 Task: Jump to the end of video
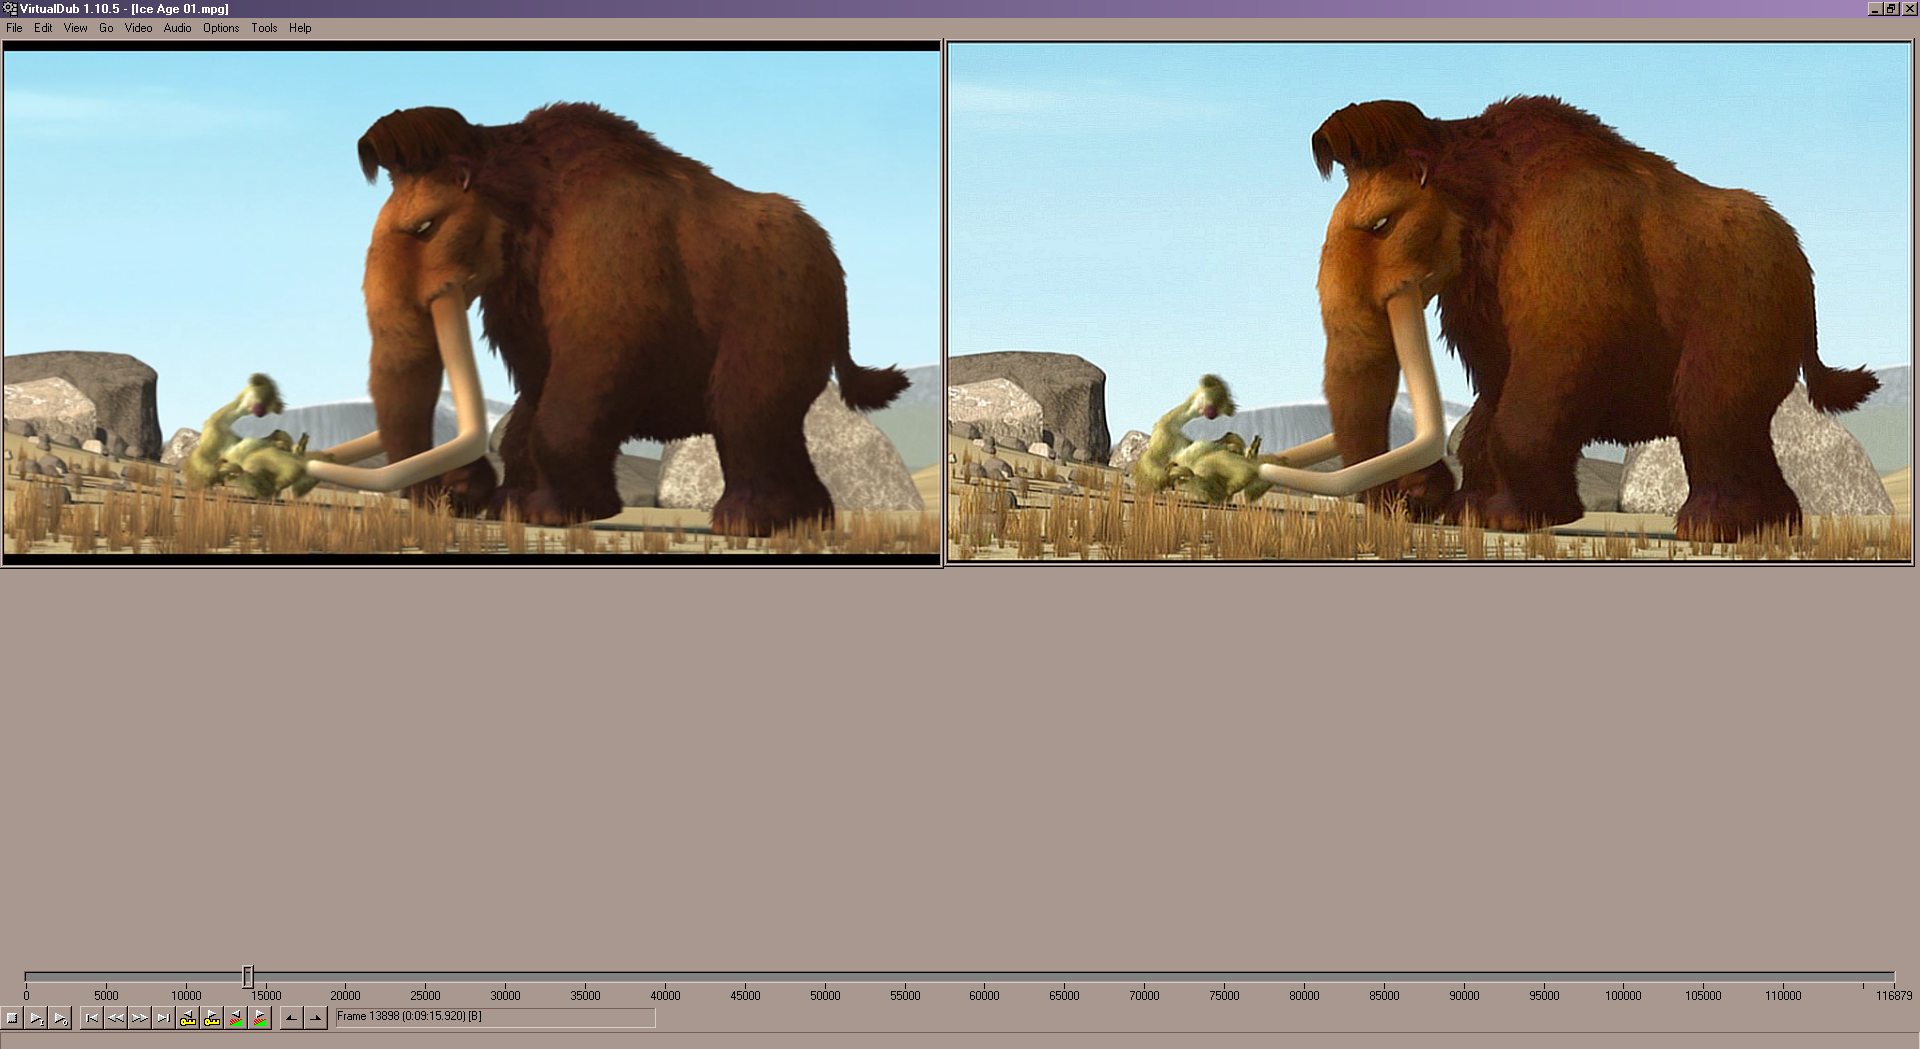(x=164, y=1018)
